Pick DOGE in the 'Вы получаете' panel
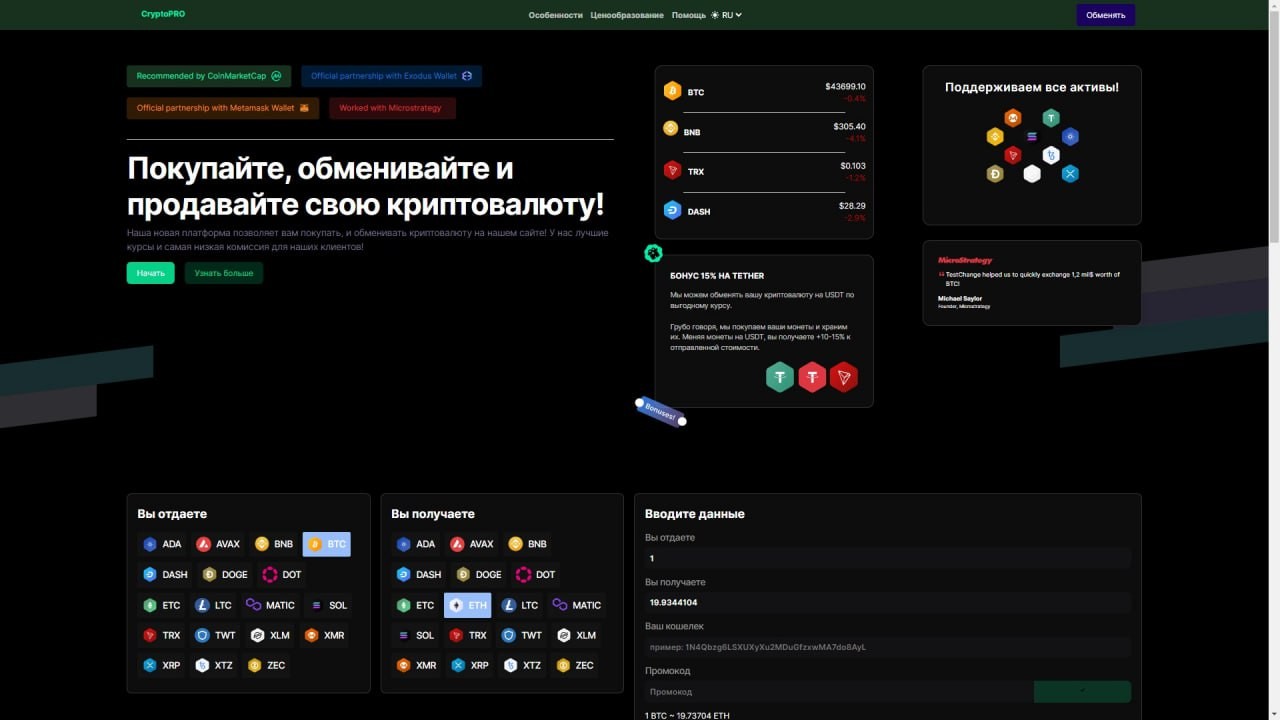 (x=480, y=574)
